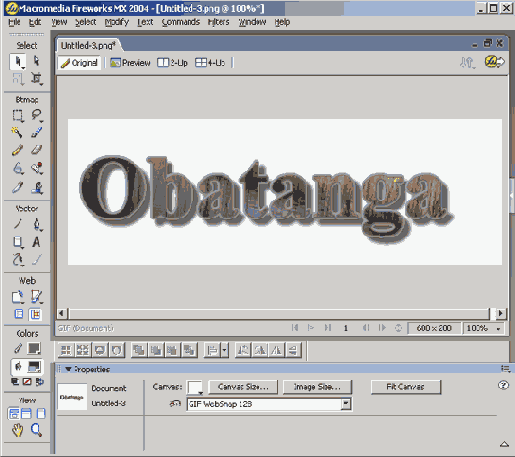The width and height of the screenshot is (515, 457).
Task: Click the Fit Canvas button
Action: pos(406,387)
